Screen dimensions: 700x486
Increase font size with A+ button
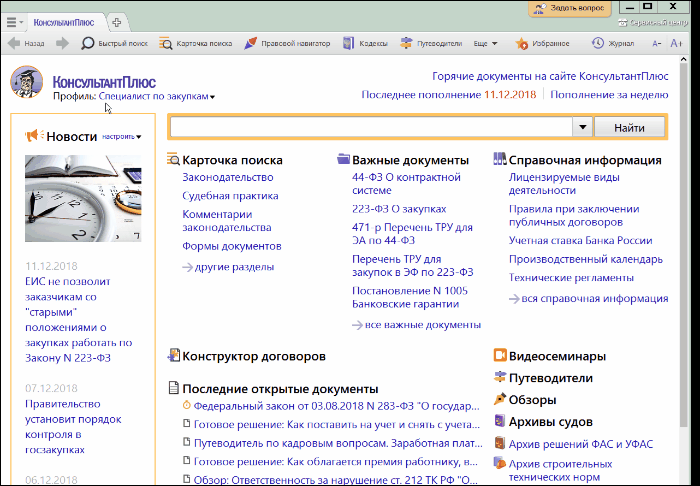click(x=676, y=43)
